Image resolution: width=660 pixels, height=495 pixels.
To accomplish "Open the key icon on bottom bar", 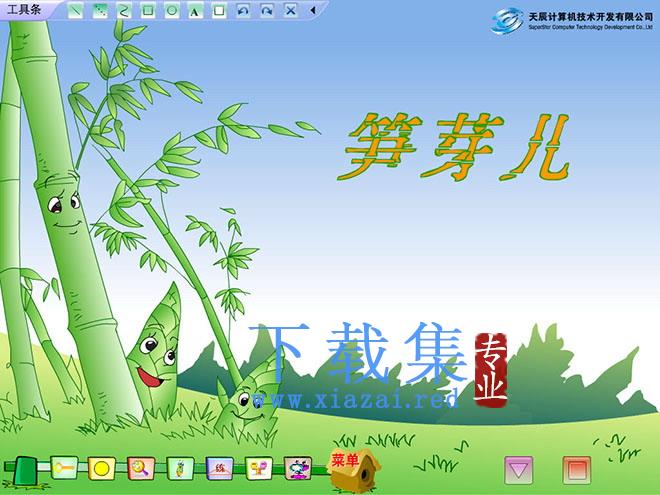I will point(64,468).
